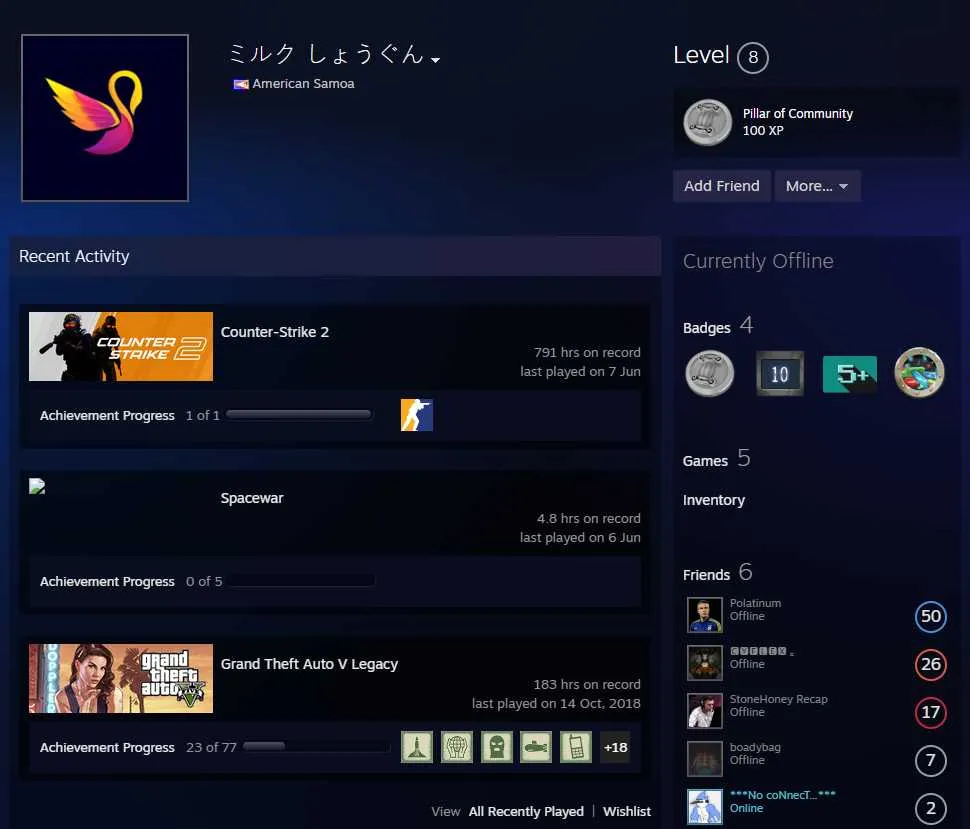This screenshot has width=970, height=829.
Task: Open the Wishlist link
Action: pos(626,811)
